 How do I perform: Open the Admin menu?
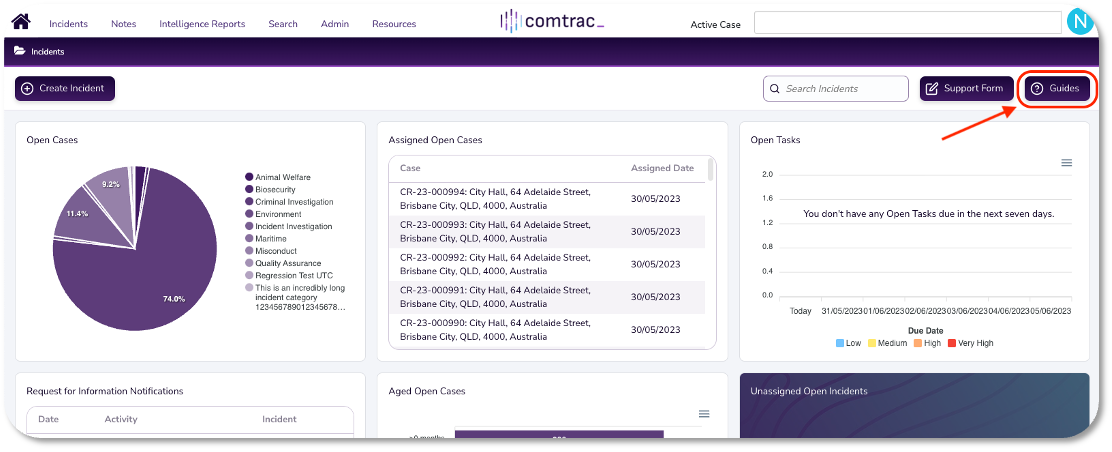(335, 24)
